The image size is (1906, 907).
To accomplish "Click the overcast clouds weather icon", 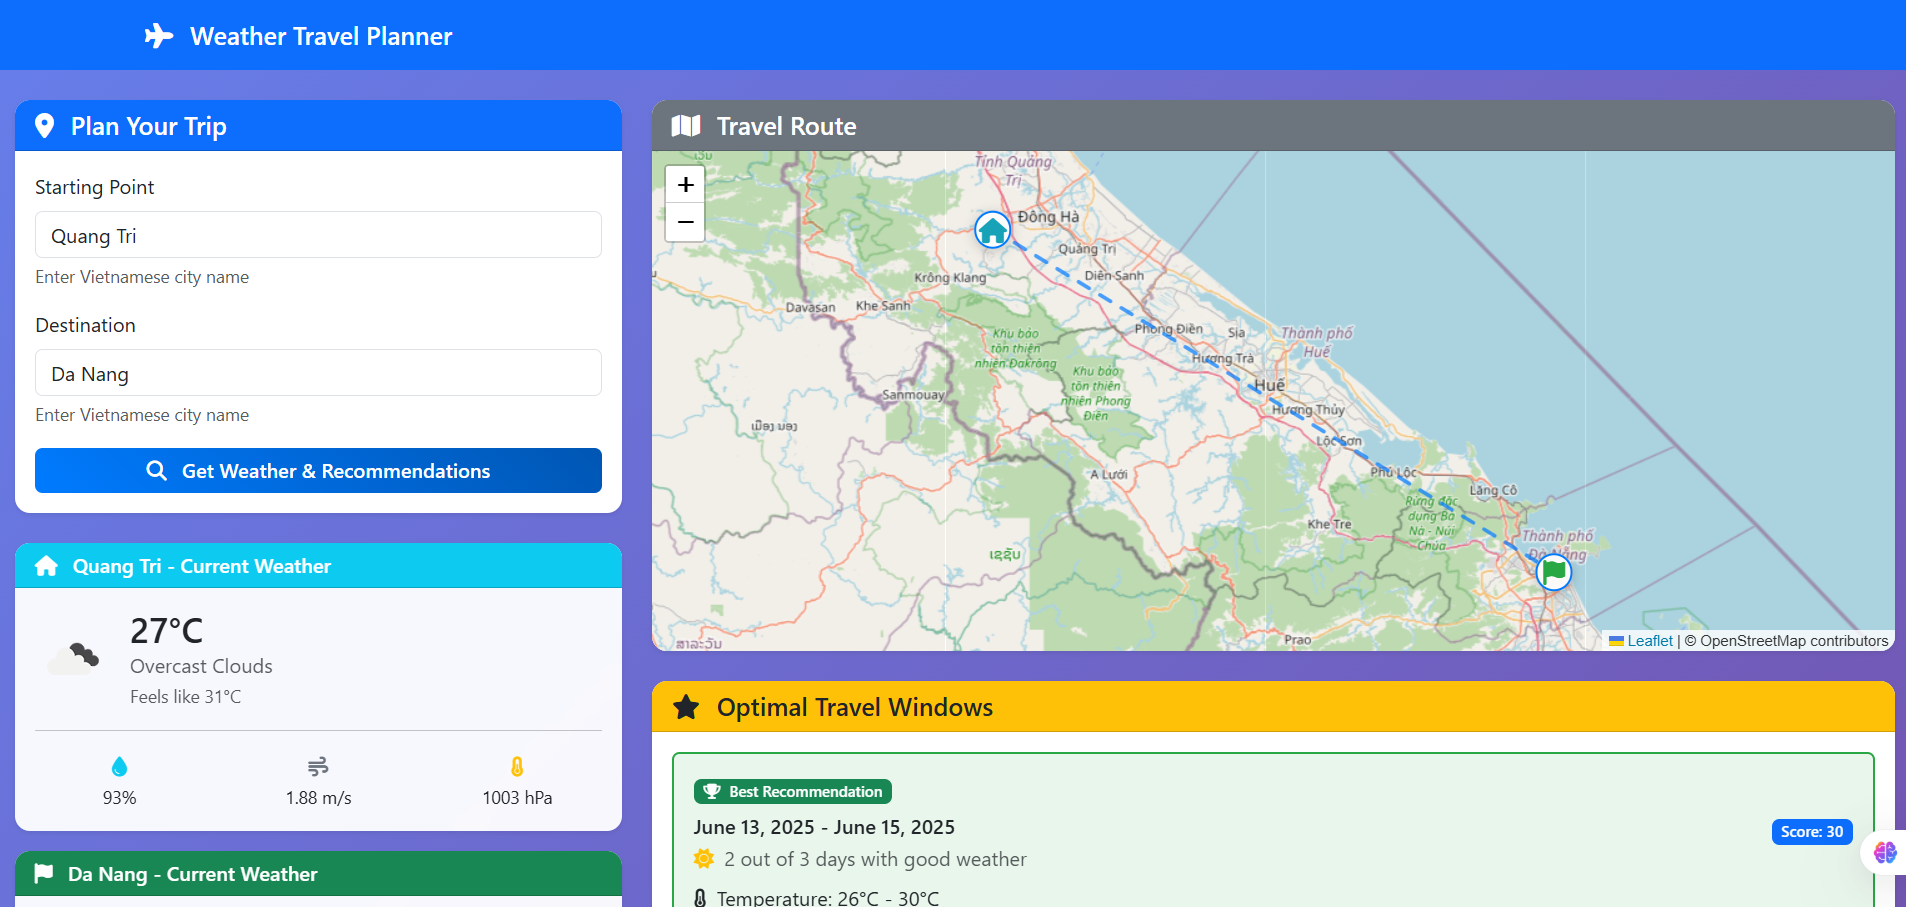I will [x=75, y=657].
